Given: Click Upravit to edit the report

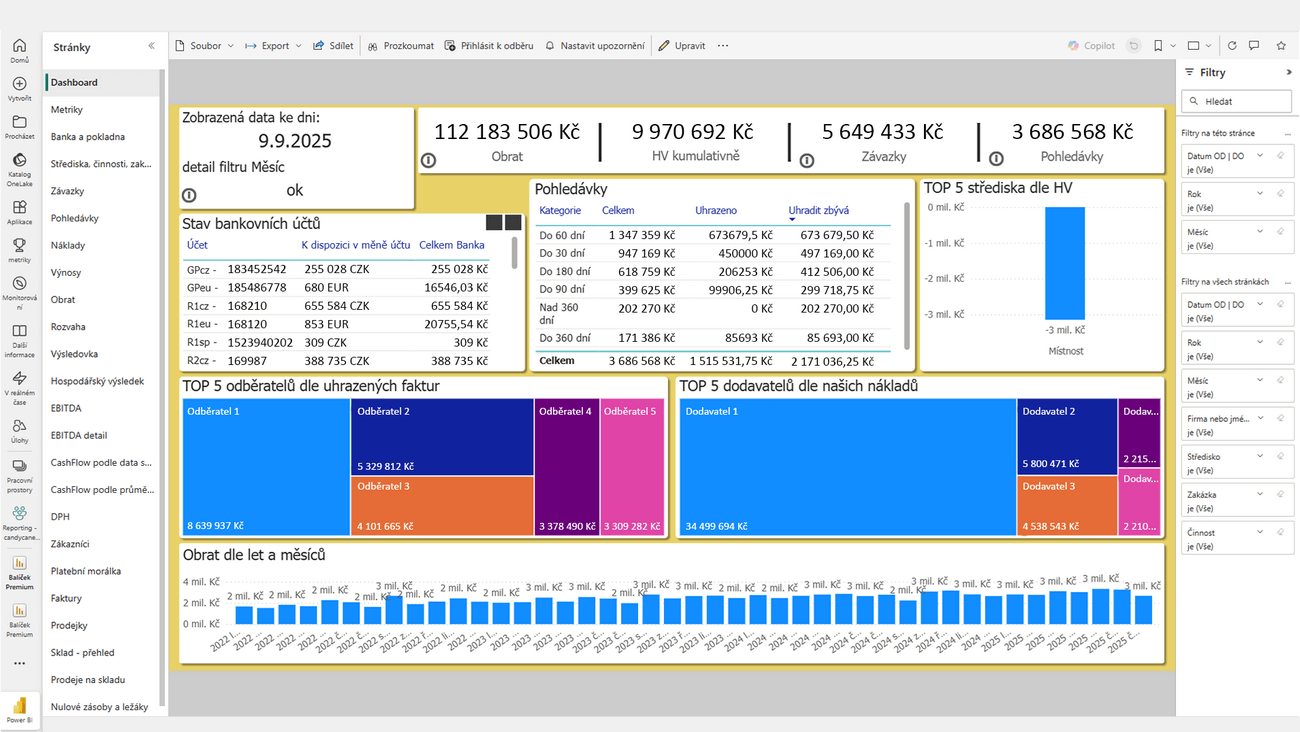Looking at the screenshot, I should click(682, 46).
